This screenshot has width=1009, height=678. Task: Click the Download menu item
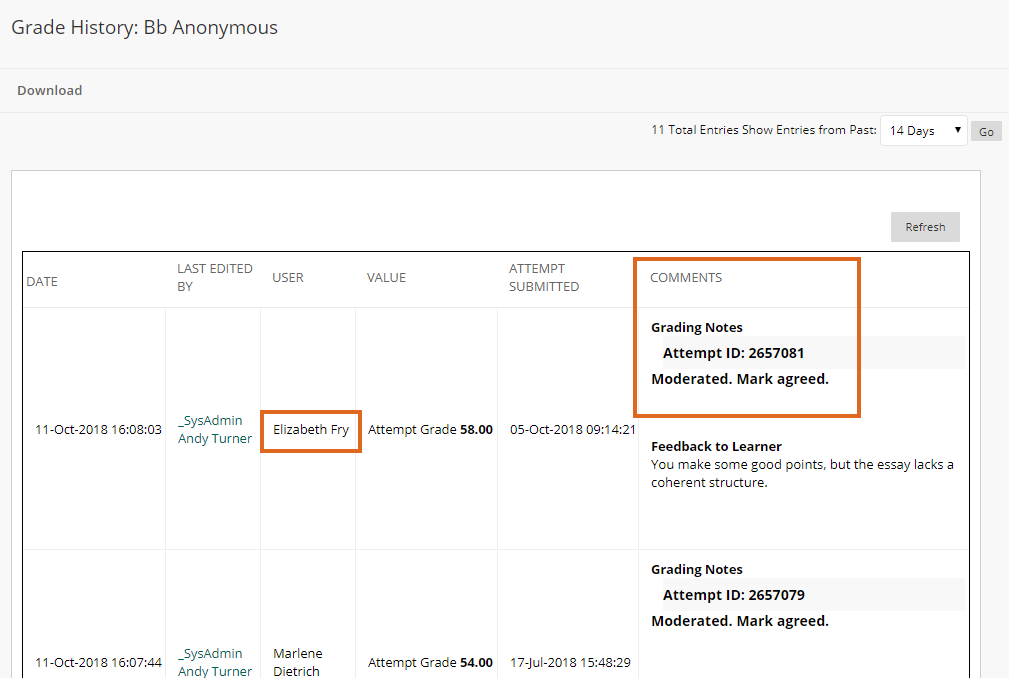pos(49,90)
